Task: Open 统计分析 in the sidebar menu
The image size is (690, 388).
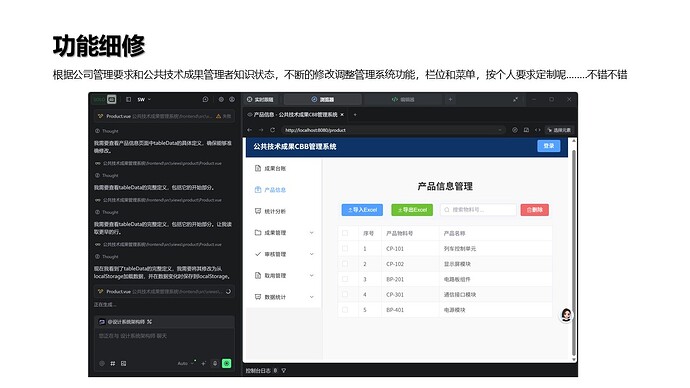Action: pos(284,211)
